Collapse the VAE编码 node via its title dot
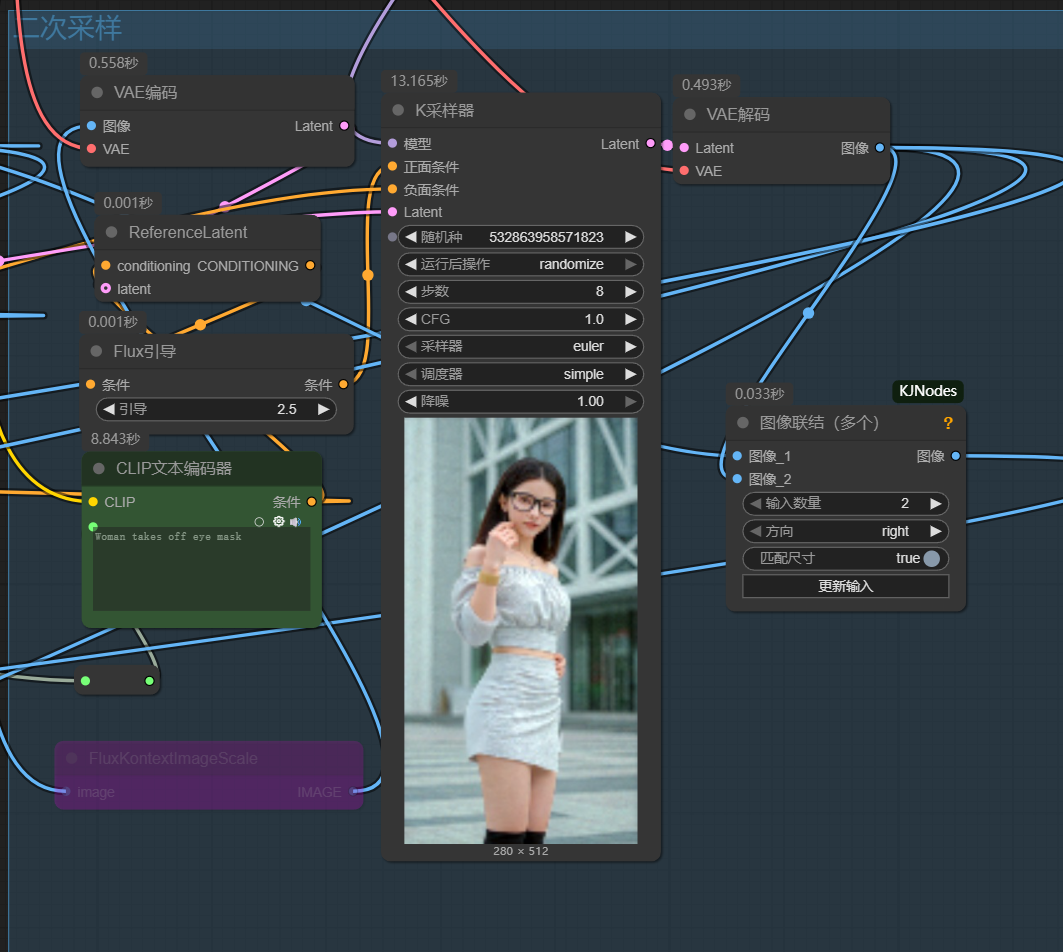The width and height of the screenshot is (1063, 952). [x=97, y=92]
